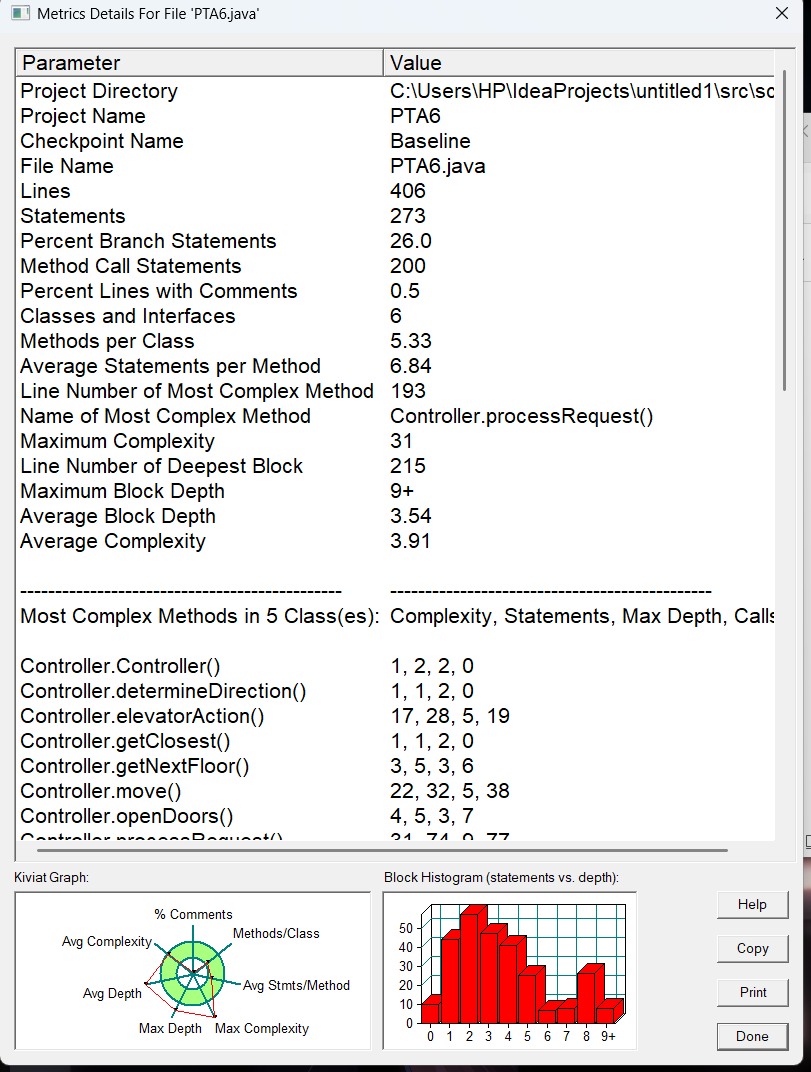The image size is (811, 1072).
Task: Click the 9+ maximum depth value
Action: pos(401,491)
